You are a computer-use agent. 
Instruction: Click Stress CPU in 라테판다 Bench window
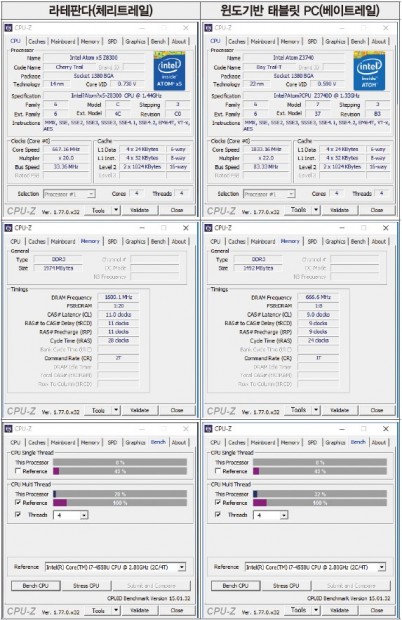tap(86, 586)
